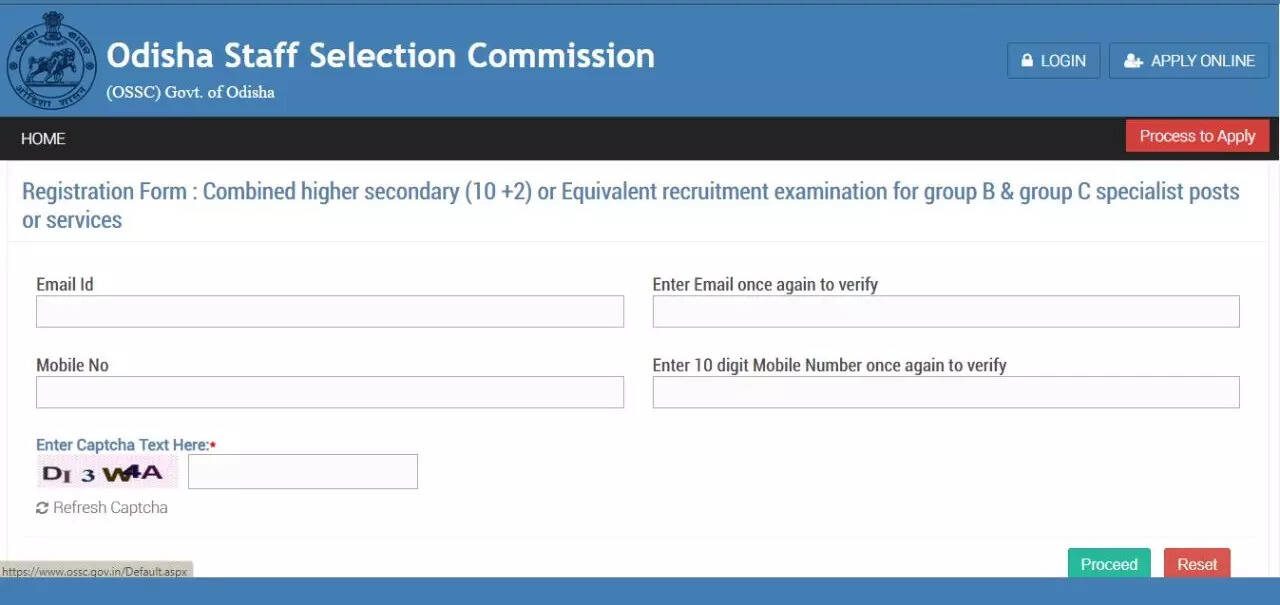The width and height of the screenshot is (1280, 605).
Task: Click the captcha image
Action: click(x=107, y=472)
